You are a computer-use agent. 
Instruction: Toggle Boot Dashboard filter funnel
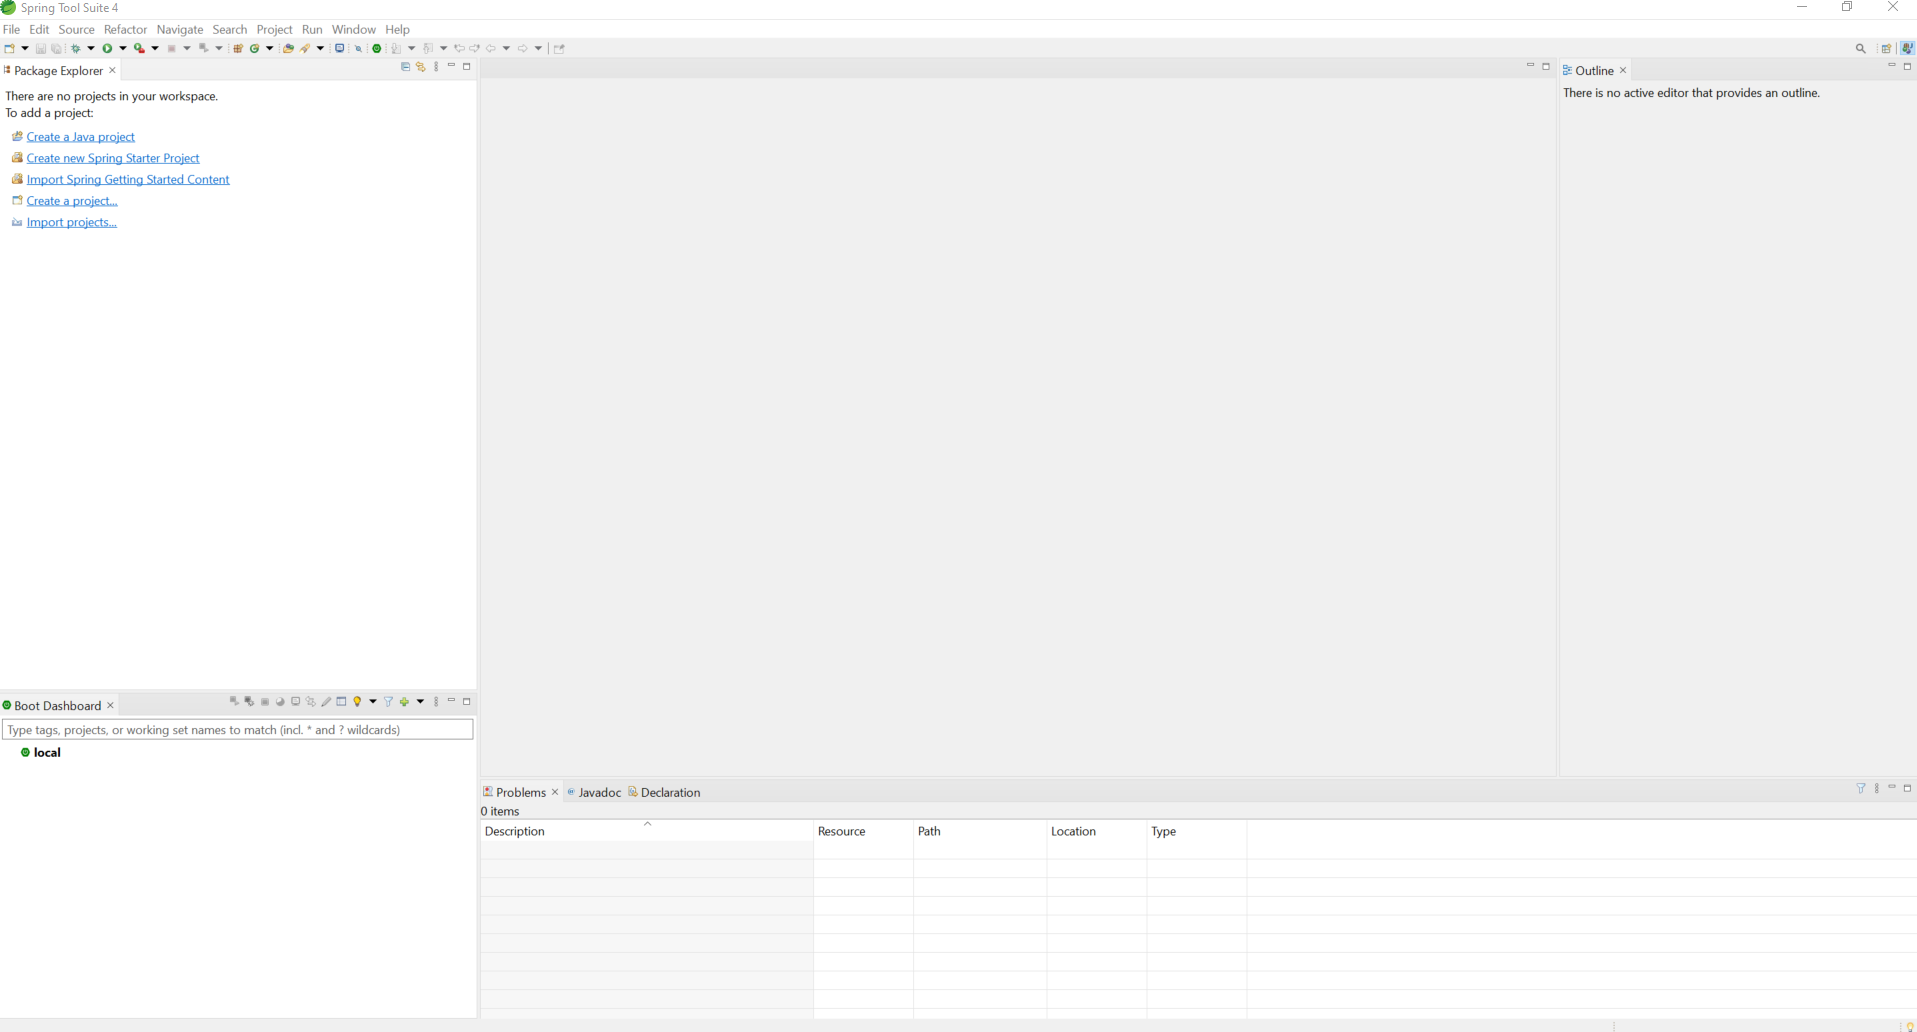[389, 702]
